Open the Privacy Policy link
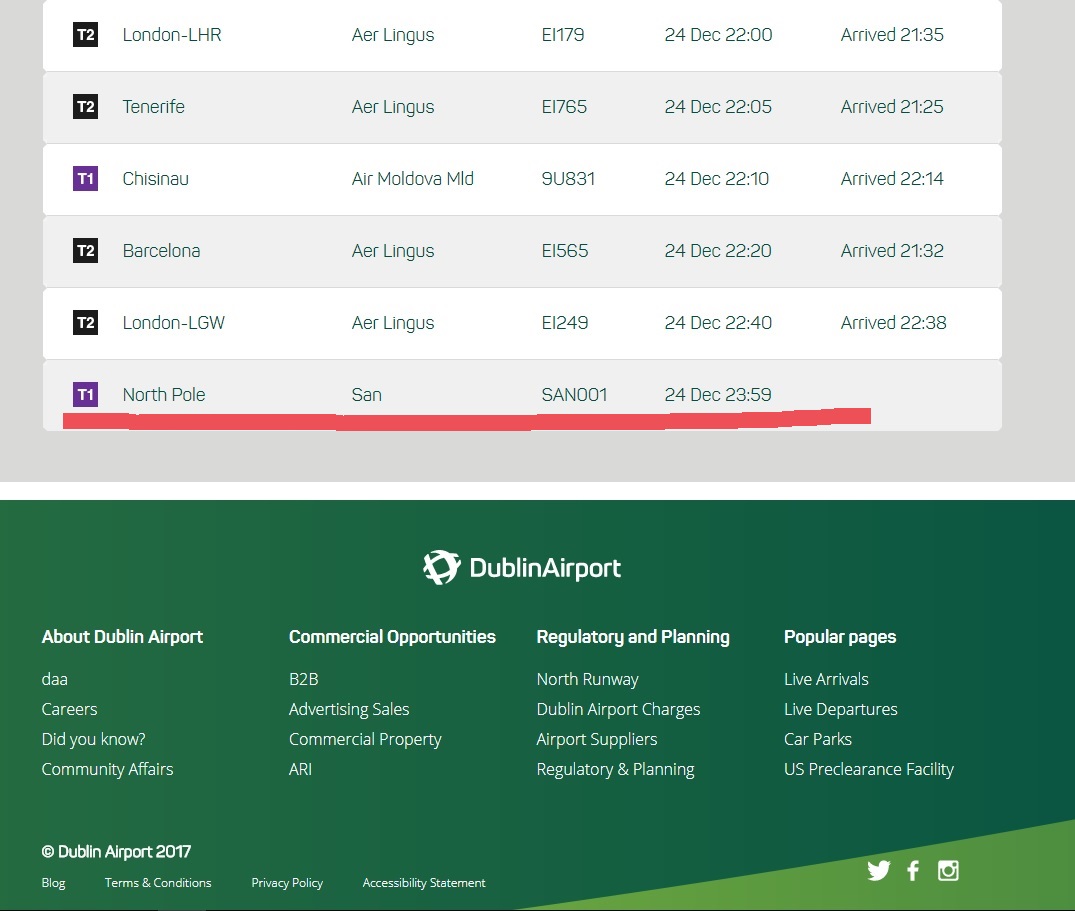The height and width of the screenshot is (911, 1075). pyautogui.click(x=287, y=883)
